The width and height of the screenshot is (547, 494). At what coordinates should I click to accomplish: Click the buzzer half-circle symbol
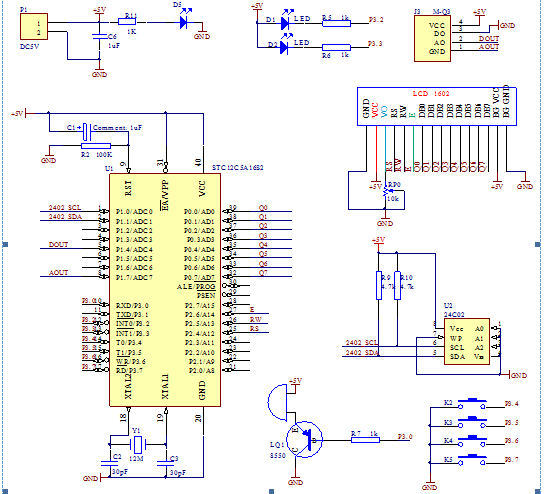[x=278, y=402]
